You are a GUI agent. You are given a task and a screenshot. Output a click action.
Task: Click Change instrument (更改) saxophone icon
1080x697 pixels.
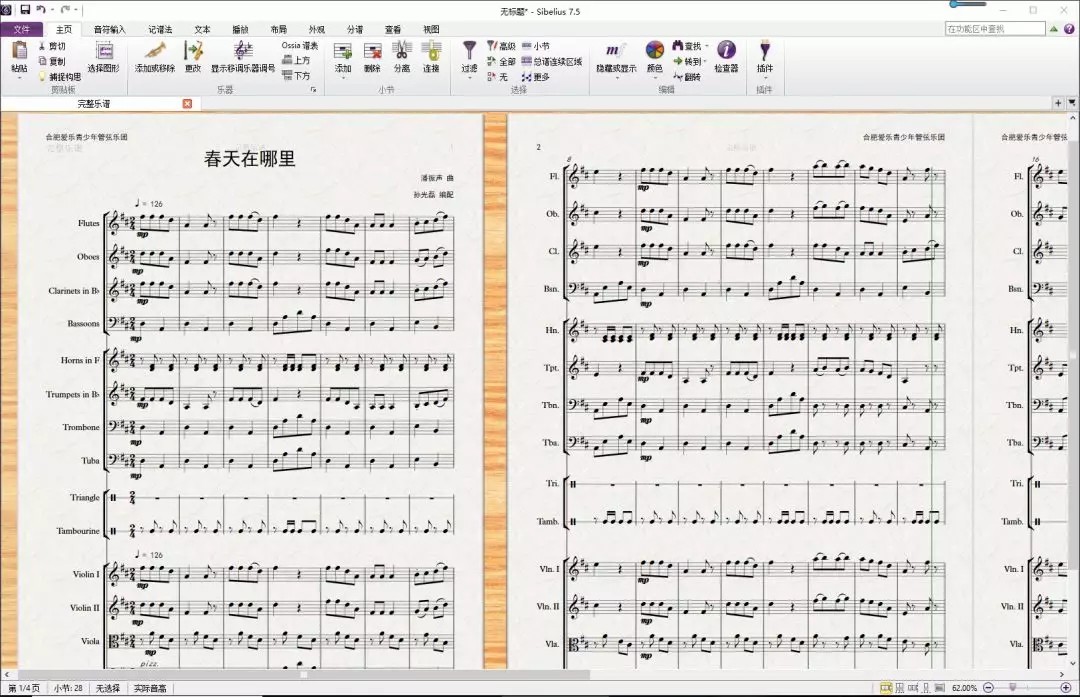pyautogui.click(x=194, y=51)
